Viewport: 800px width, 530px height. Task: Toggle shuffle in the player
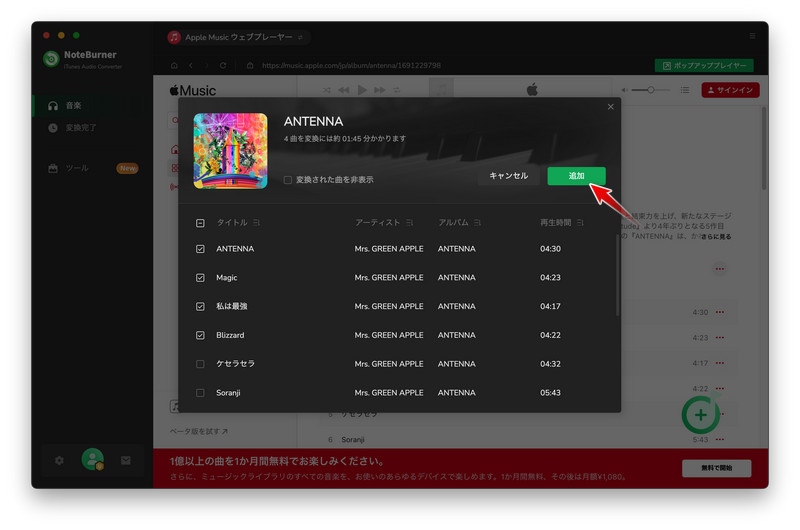pyautogui.click(x=327, y=90)
